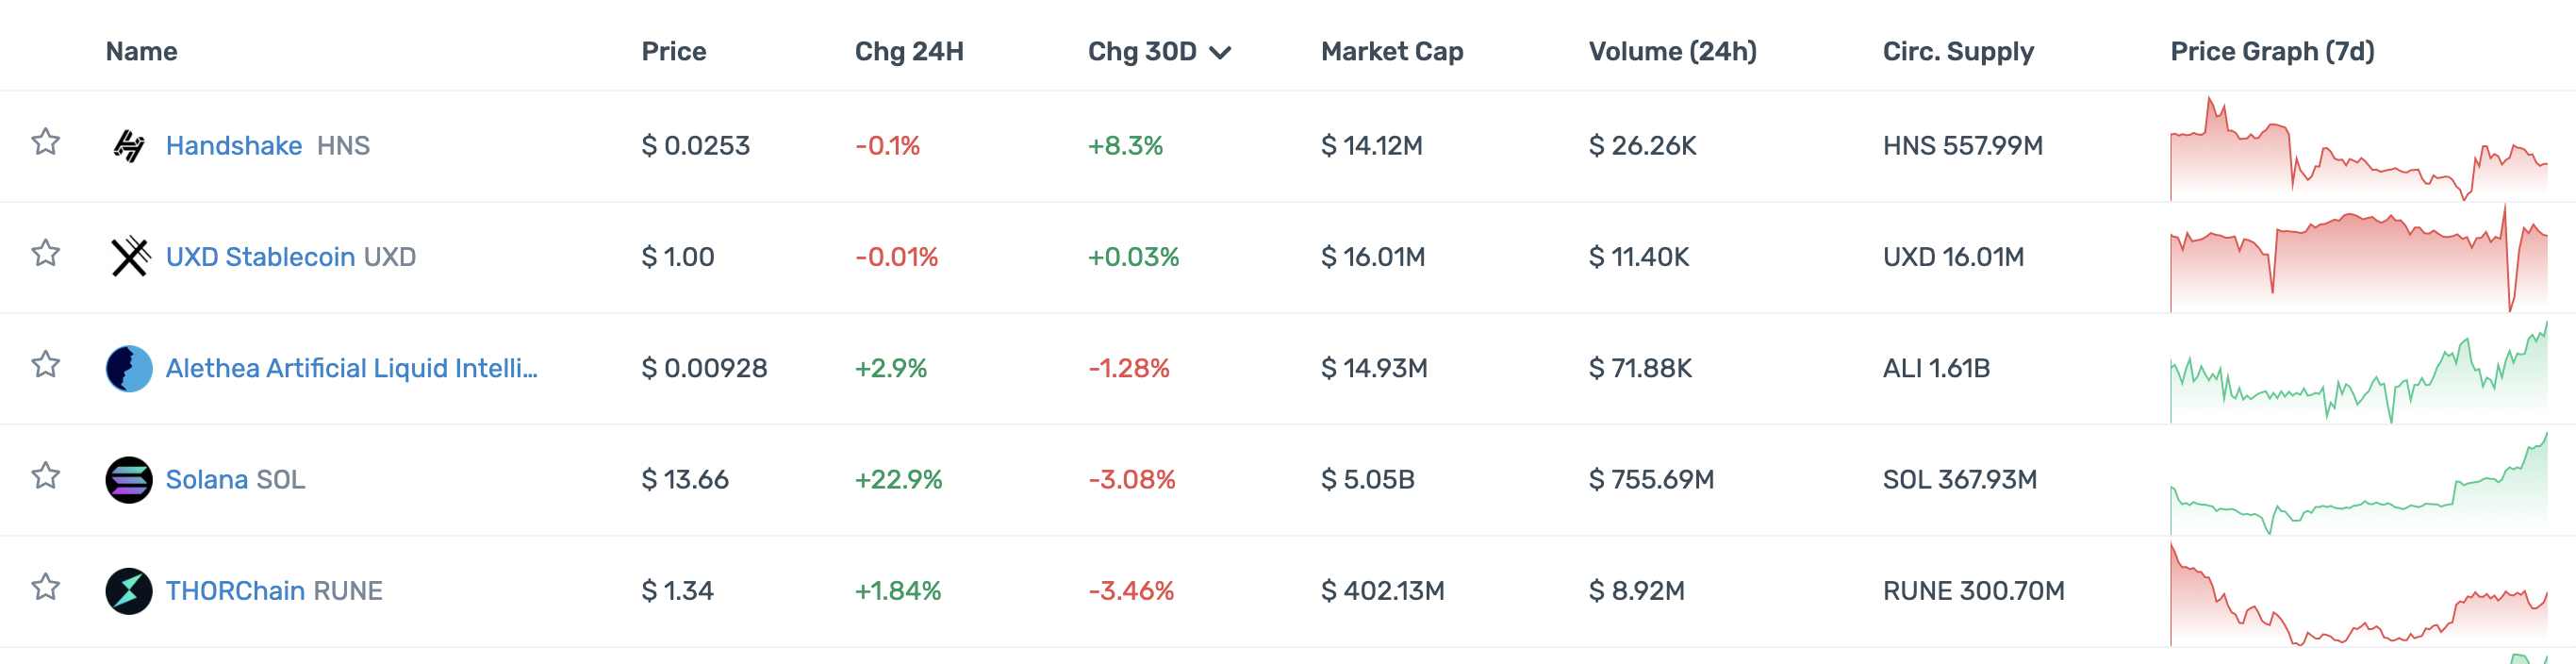Sort by Volume (24h) column header
The width and height of the screenshot is (2576, 664).
click(x=1672, y=51)
